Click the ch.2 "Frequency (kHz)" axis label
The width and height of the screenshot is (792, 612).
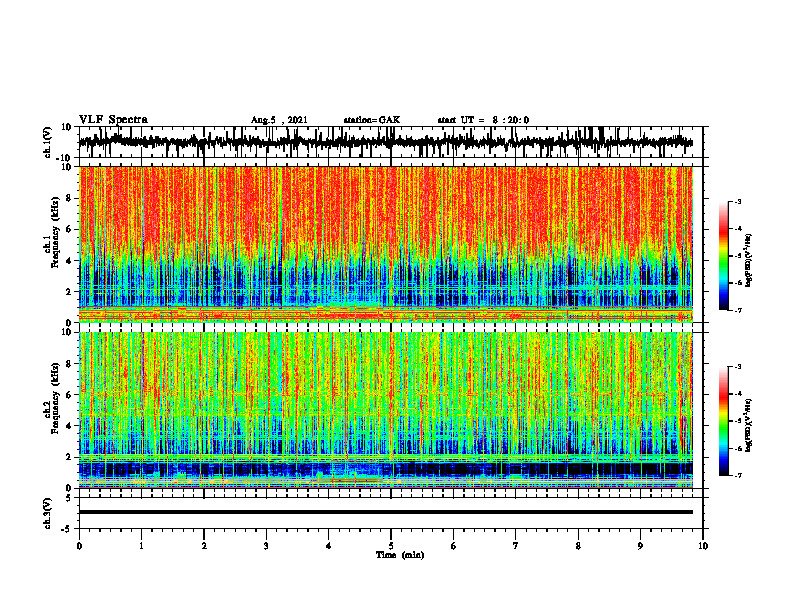[56, 398]
